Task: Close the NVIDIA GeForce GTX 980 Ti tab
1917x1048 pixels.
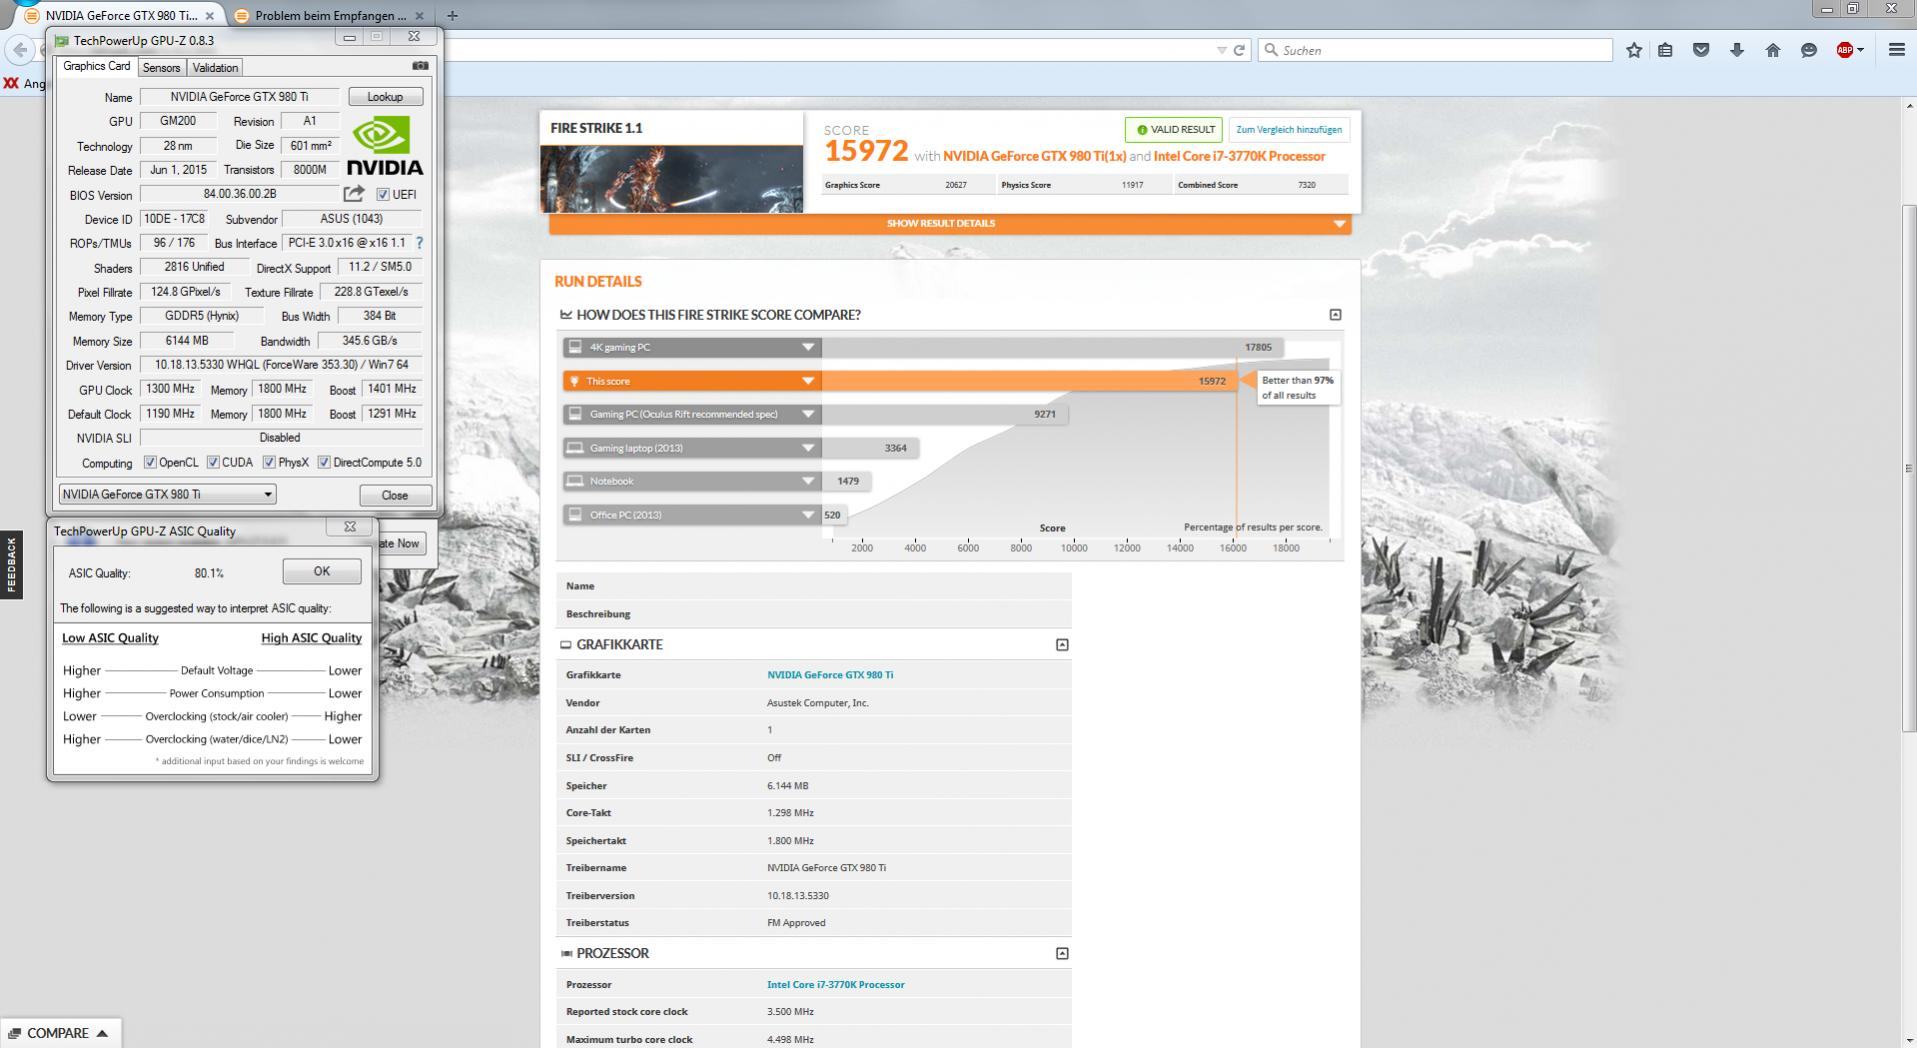Action: point(209,16)
